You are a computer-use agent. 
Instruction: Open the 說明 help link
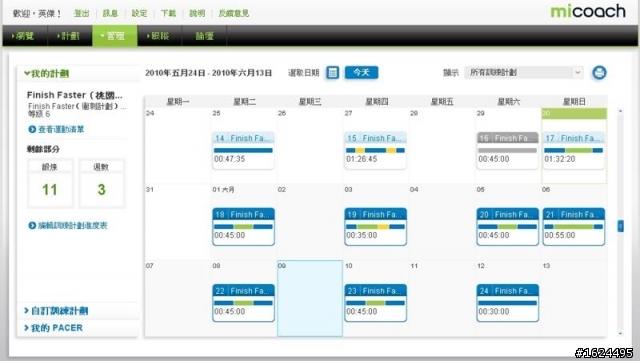197,13
